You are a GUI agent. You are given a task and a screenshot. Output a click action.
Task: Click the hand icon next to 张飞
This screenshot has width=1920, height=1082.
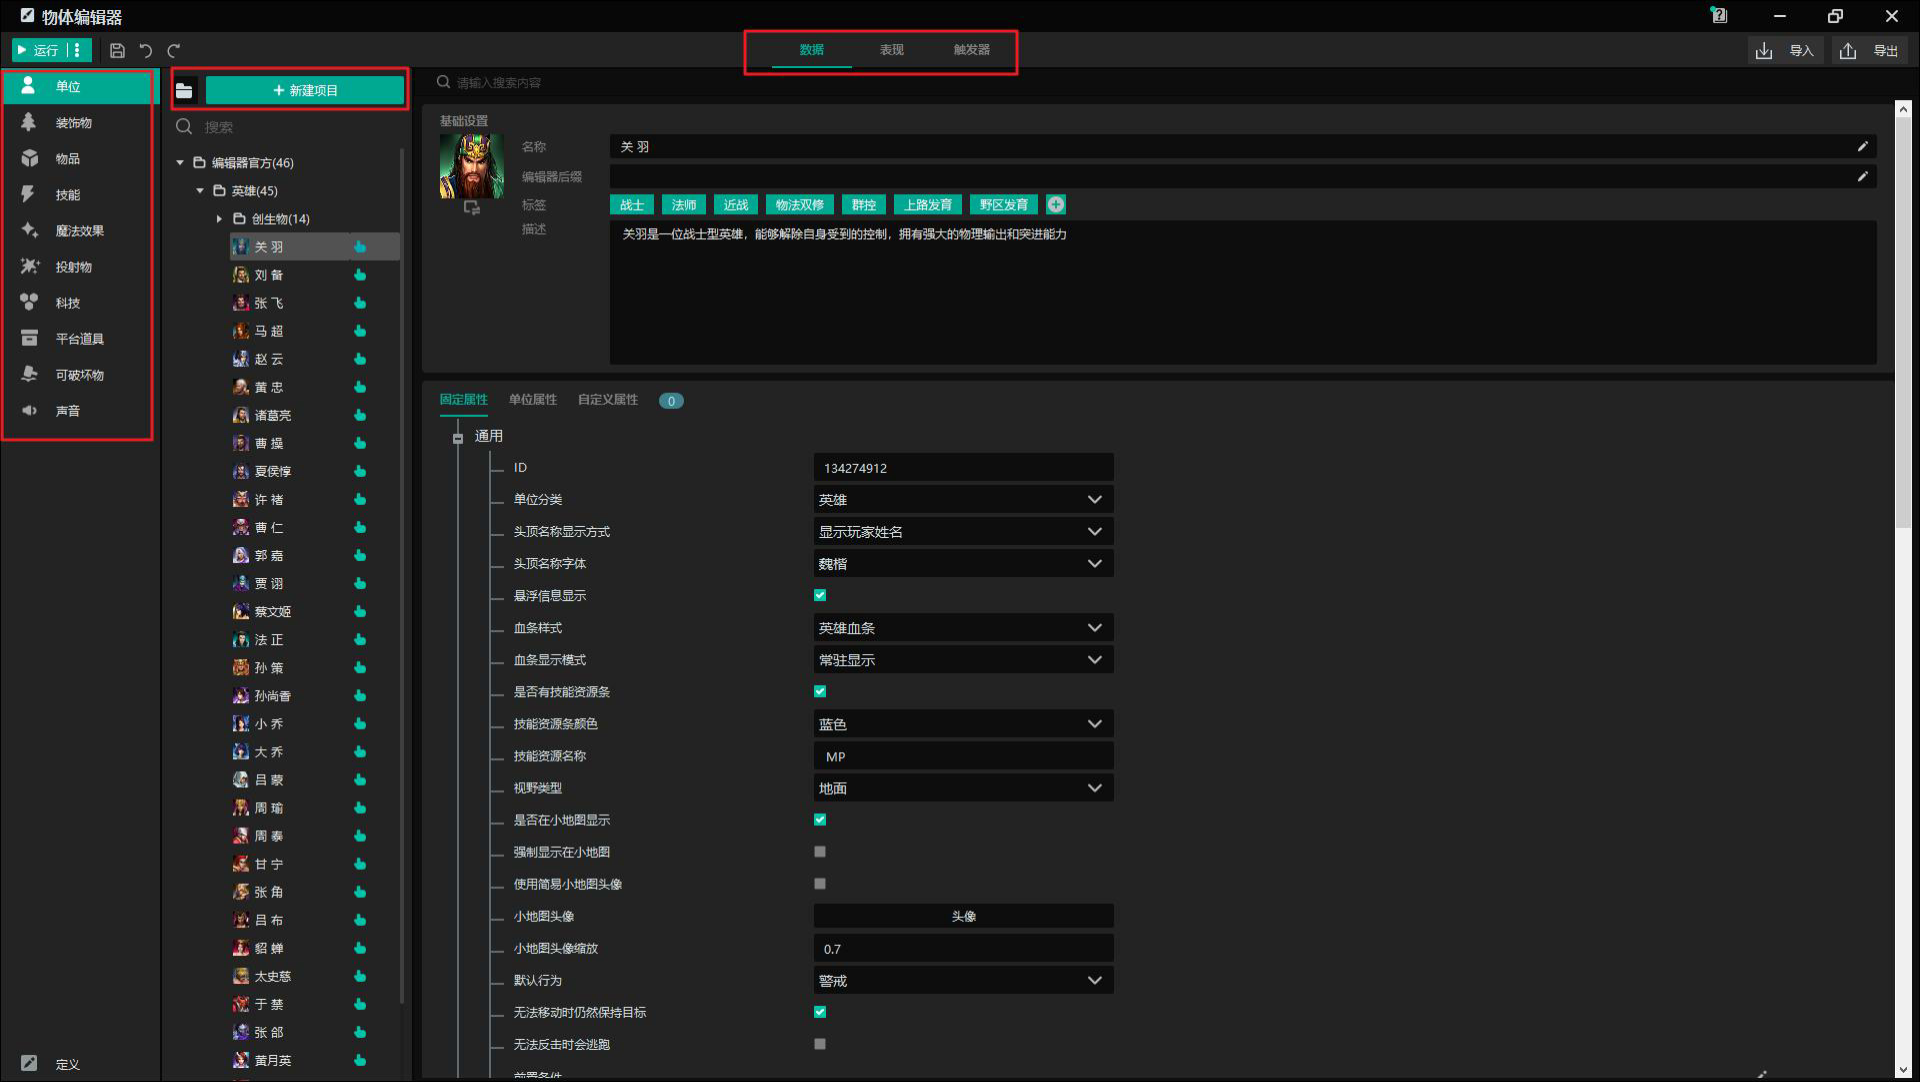point(360,303)
